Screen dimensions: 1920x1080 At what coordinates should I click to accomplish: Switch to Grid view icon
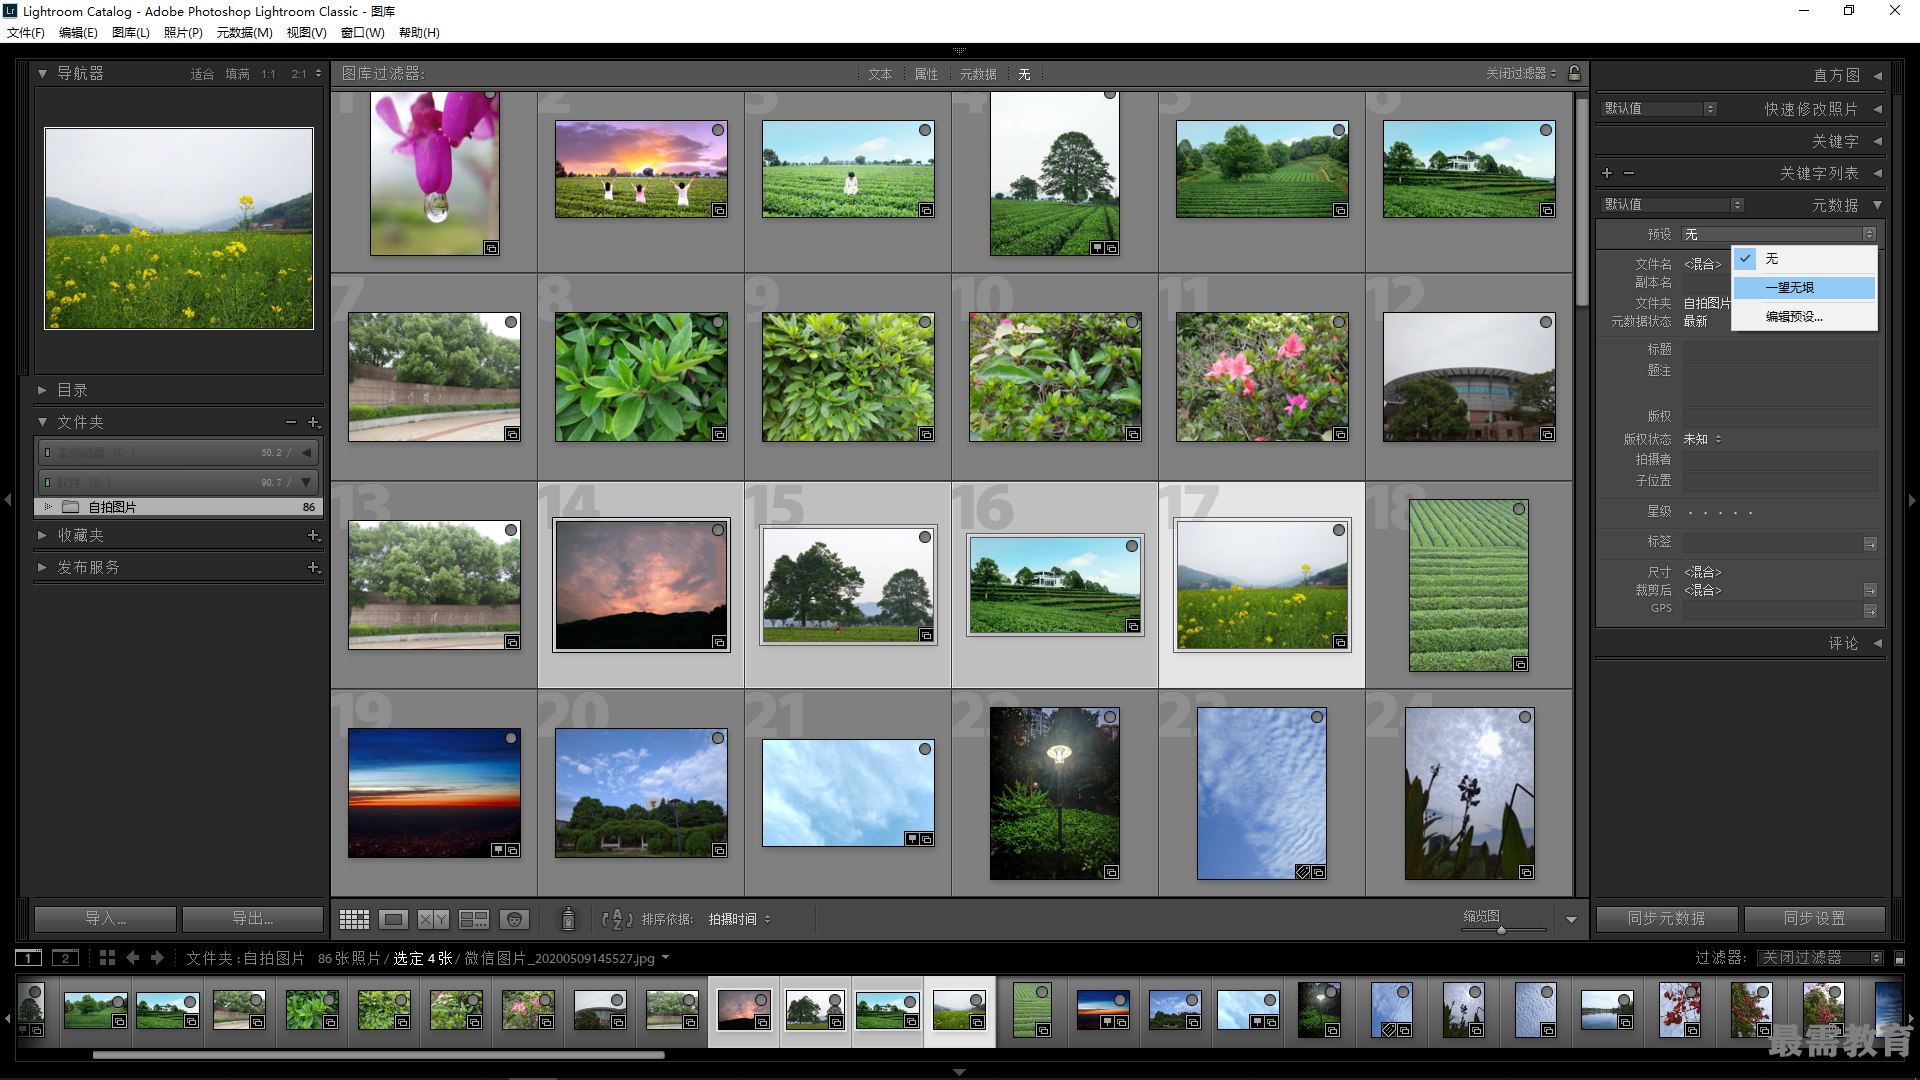click(354, 919)
